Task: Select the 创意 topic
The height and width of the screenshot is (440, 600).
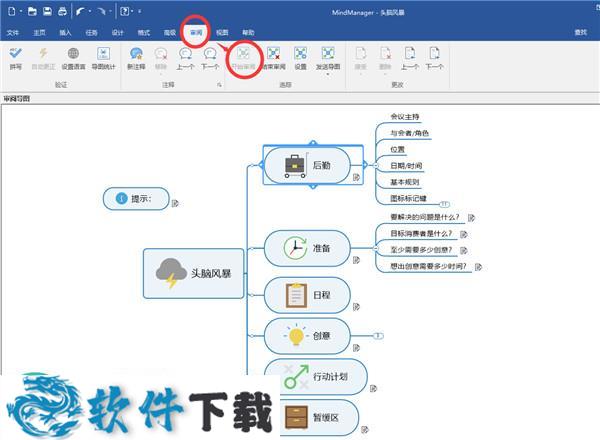Action: point(307,336)
